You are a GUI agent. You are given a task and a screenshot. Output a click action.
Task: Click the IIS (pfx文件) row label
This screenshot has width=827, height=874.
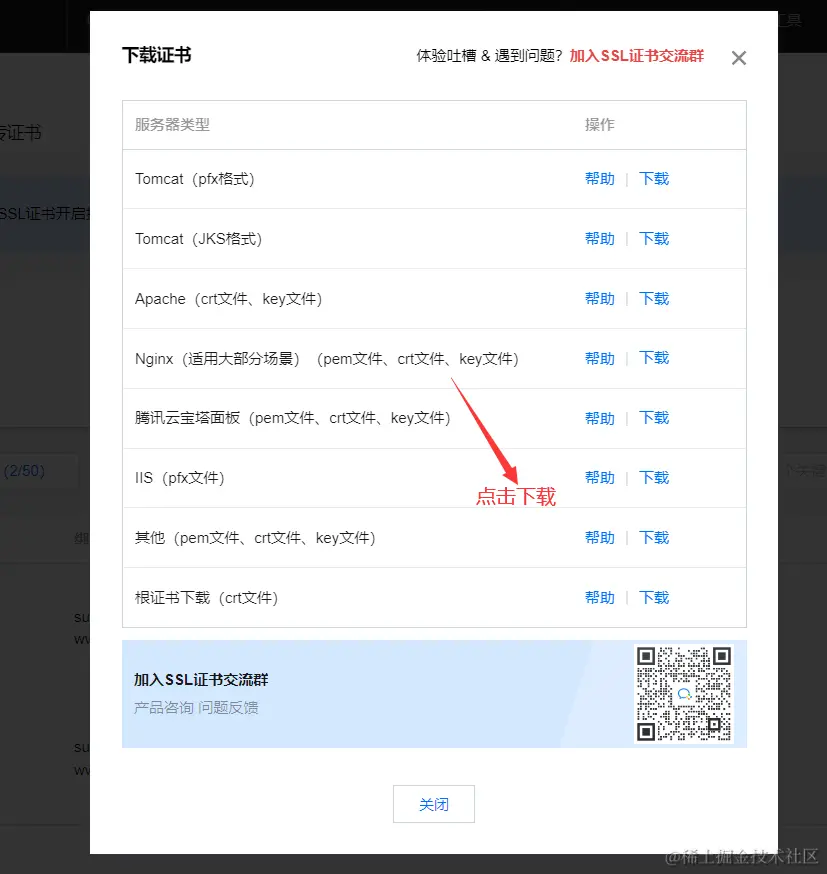(x=179, y=478)
